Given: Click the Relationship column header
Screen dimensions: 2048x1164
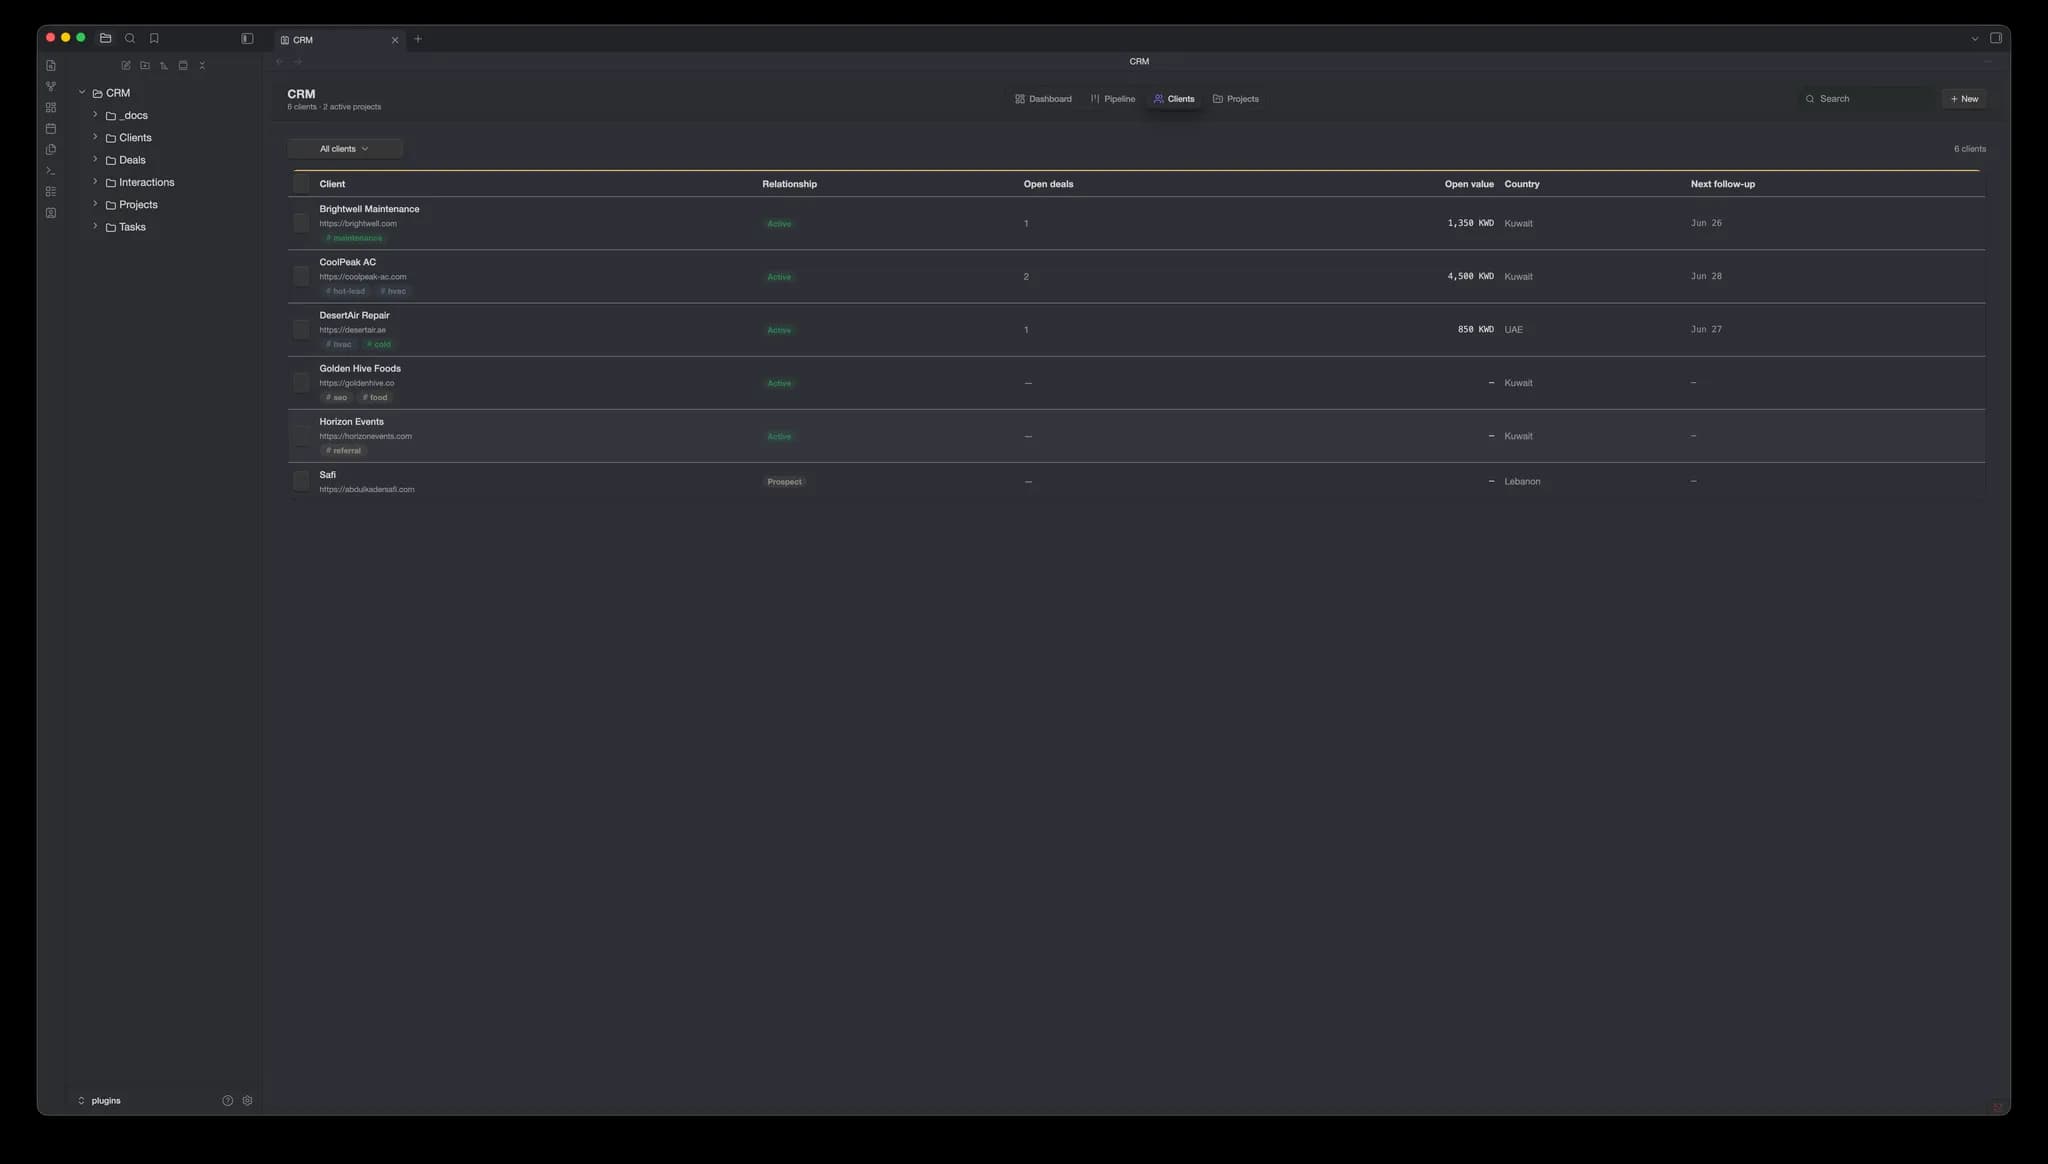Looking at the screenshot, I should [x=789, y=184].
